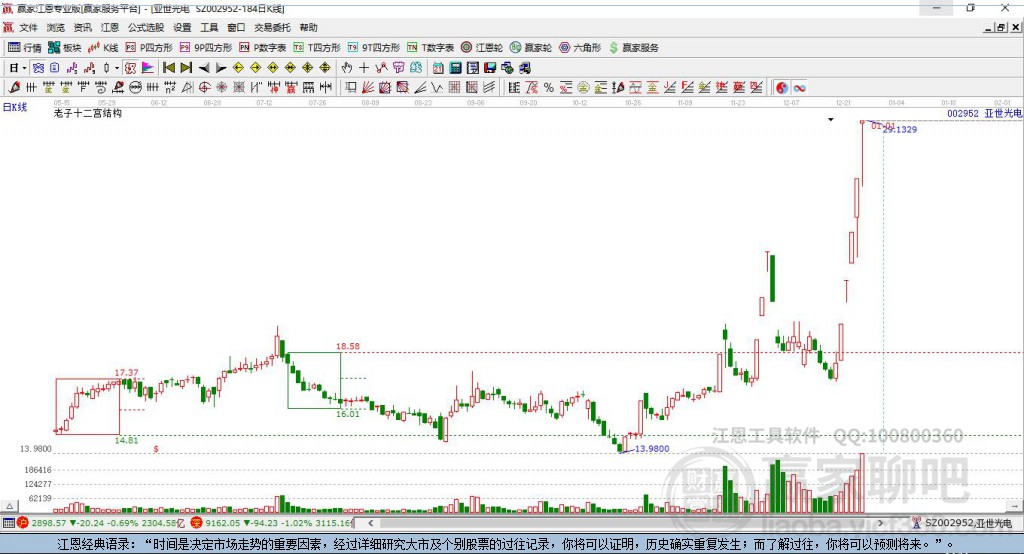The height and width of the screenshot is (554, 1024).
Task: Select the red fan lines tool
Action: point(368,88)
